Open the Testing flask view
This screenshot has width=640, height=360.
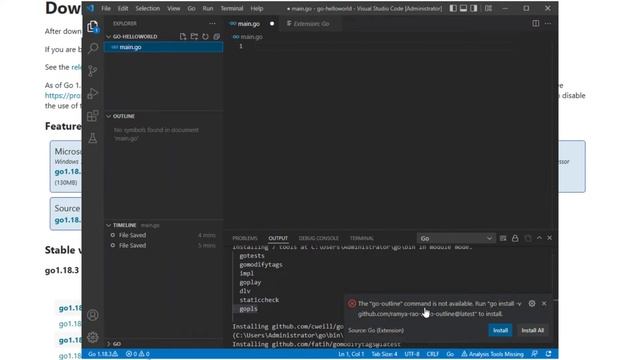[x=93, y=138]
